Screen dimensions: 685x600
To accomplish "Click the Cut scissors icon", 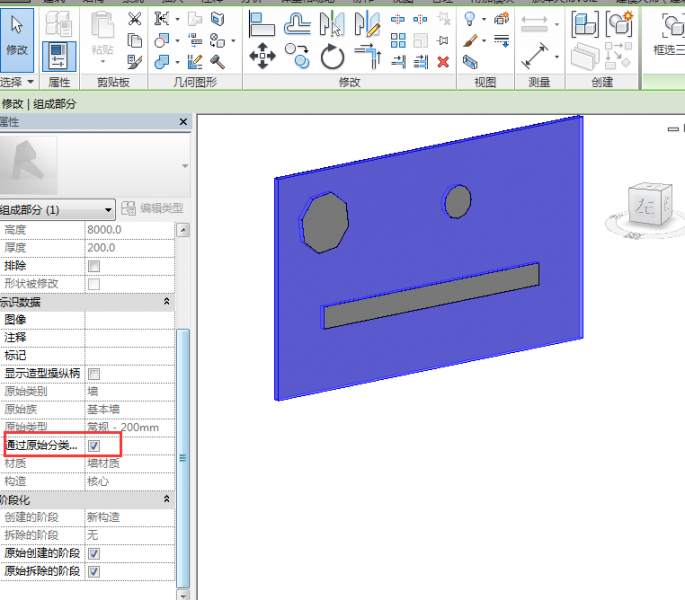I will (x=135, y=19).
